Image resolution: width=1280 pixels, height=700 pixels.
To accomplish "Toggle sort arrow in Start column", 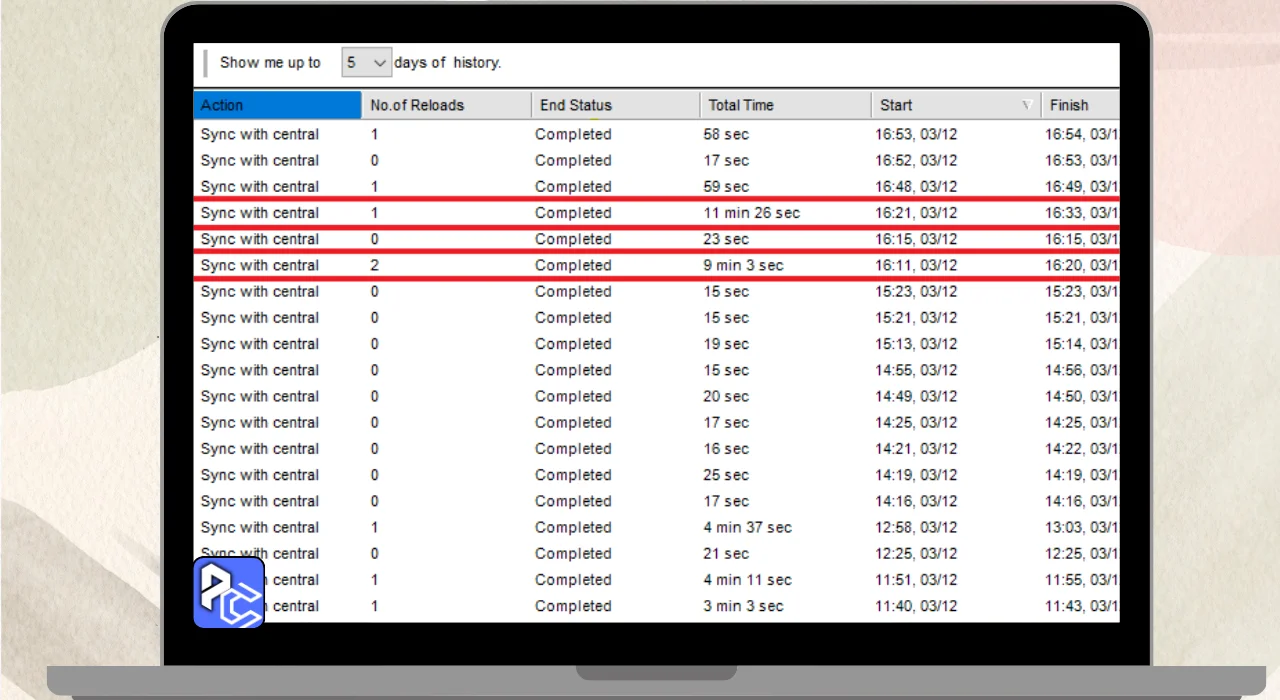I will pos(1026,106).
